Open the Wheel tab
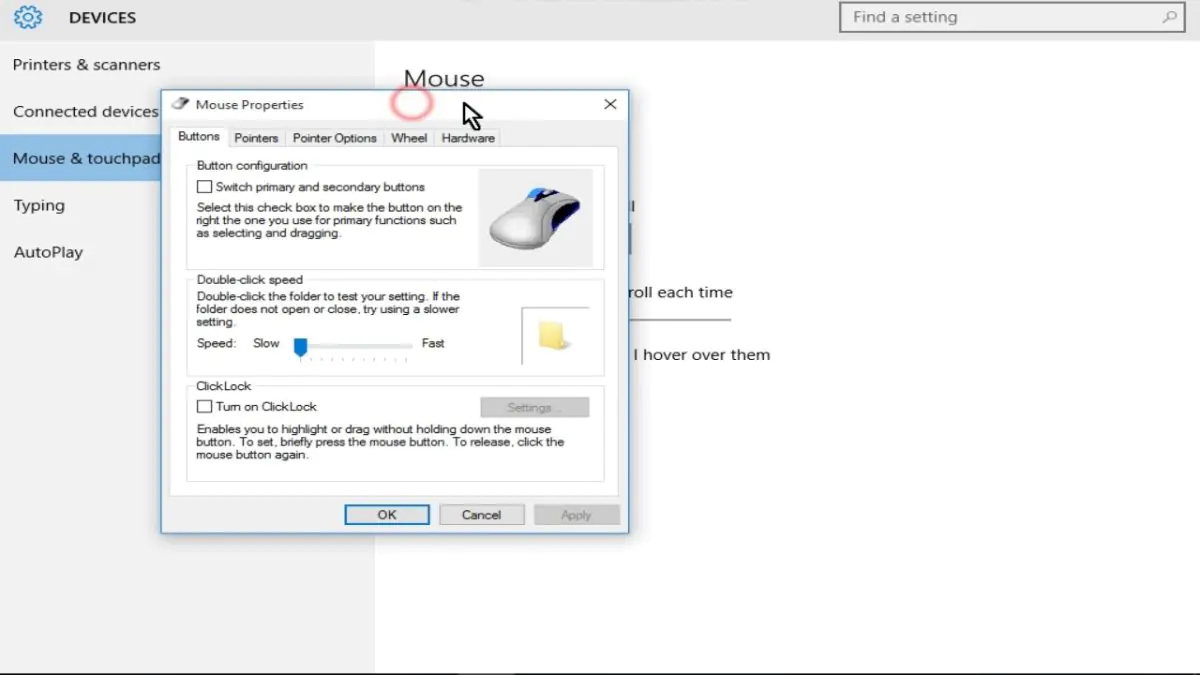The height and width of the screenshot is (675, 1200). click(409, 137)
